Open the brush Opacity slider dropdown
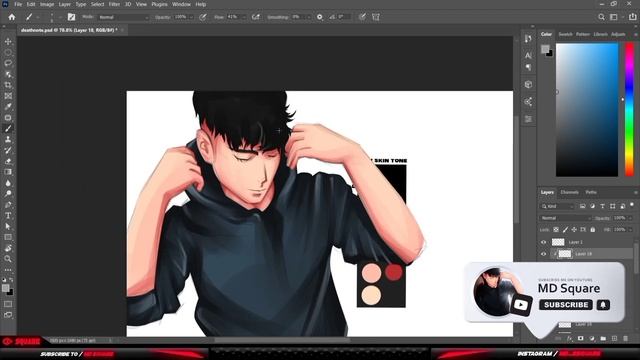The image size is (640, 360). pyautogui.click(x=191, y=17)
